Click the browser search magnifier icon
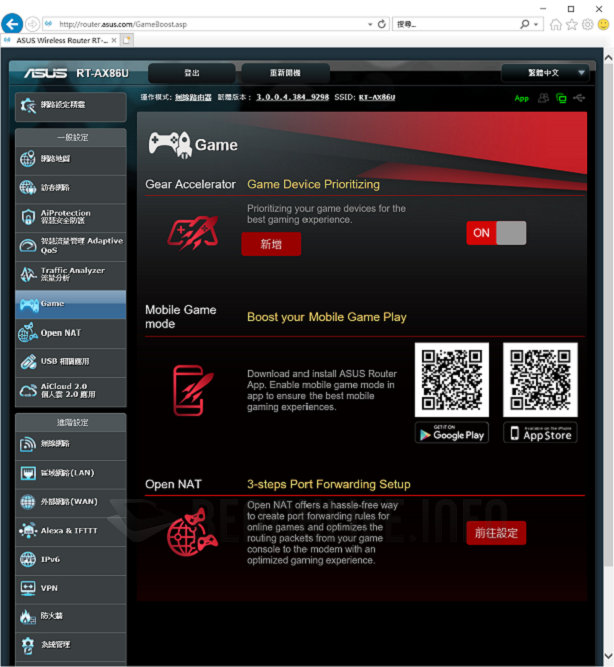The width and height of the screenshot is (614, 667). (525, 24)
